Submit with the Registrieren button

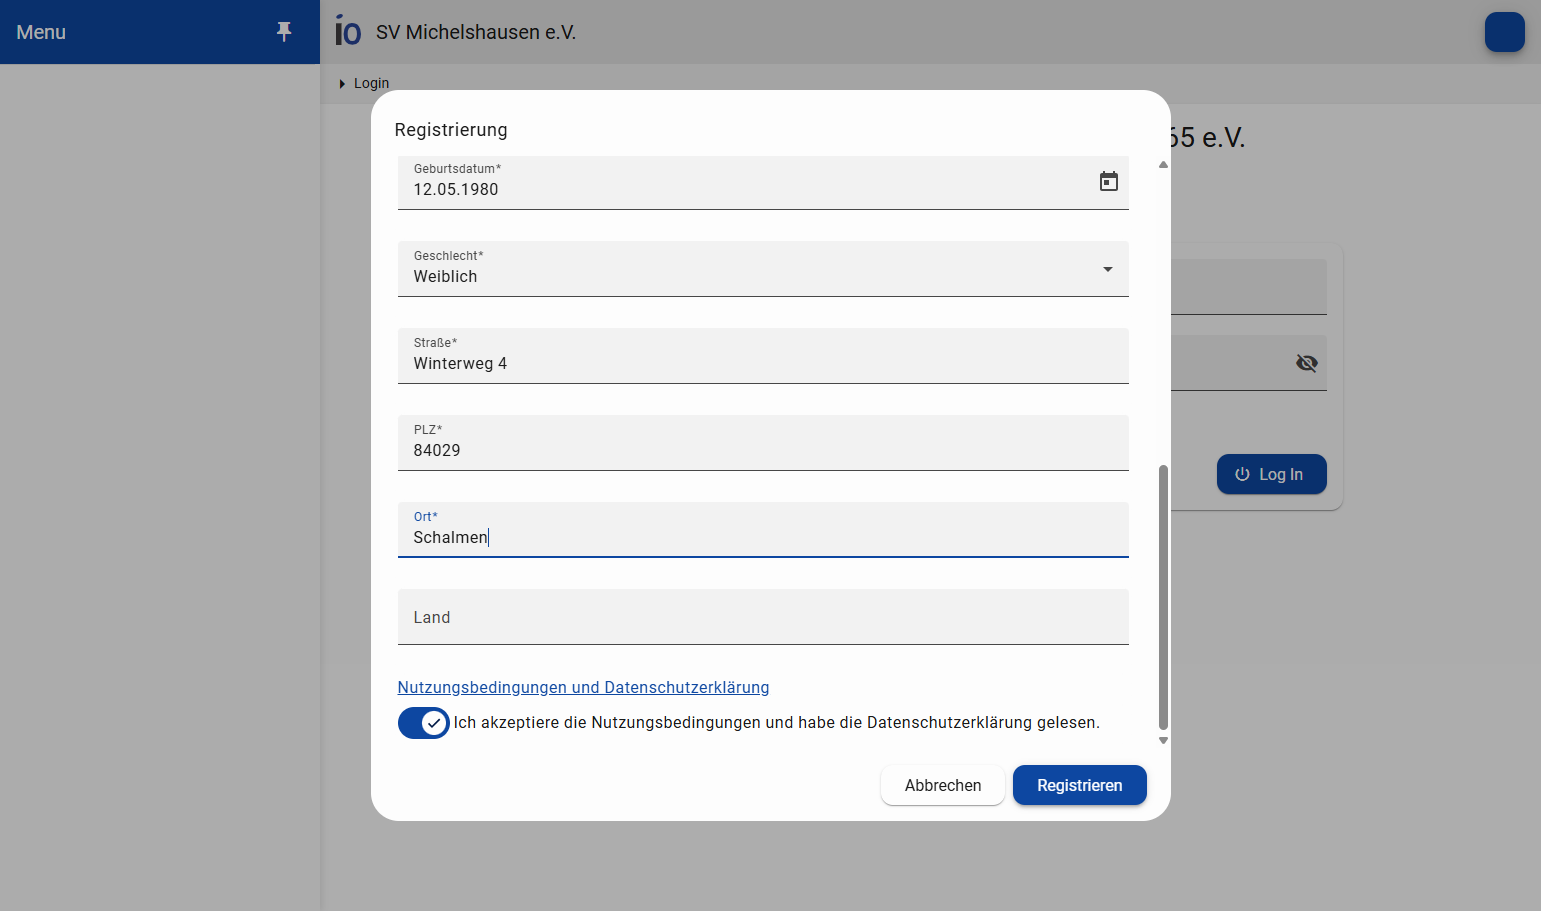point(1079,785)
